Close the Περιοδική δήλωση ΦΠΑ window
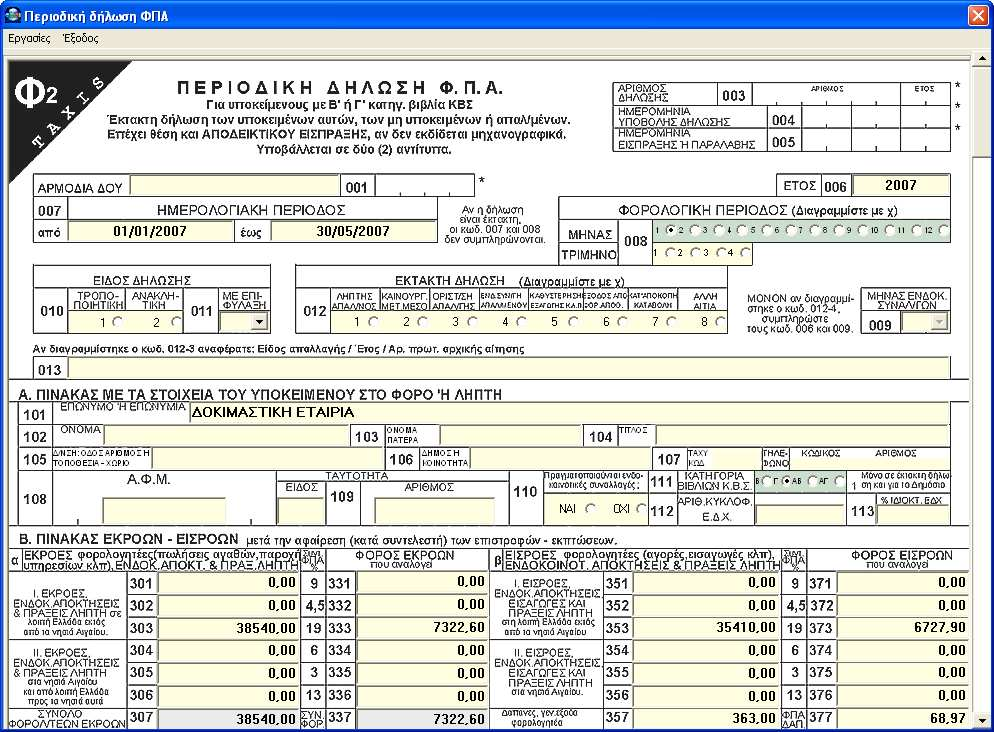The height and width of the screenshot is (732, 994). coord(978,15)
